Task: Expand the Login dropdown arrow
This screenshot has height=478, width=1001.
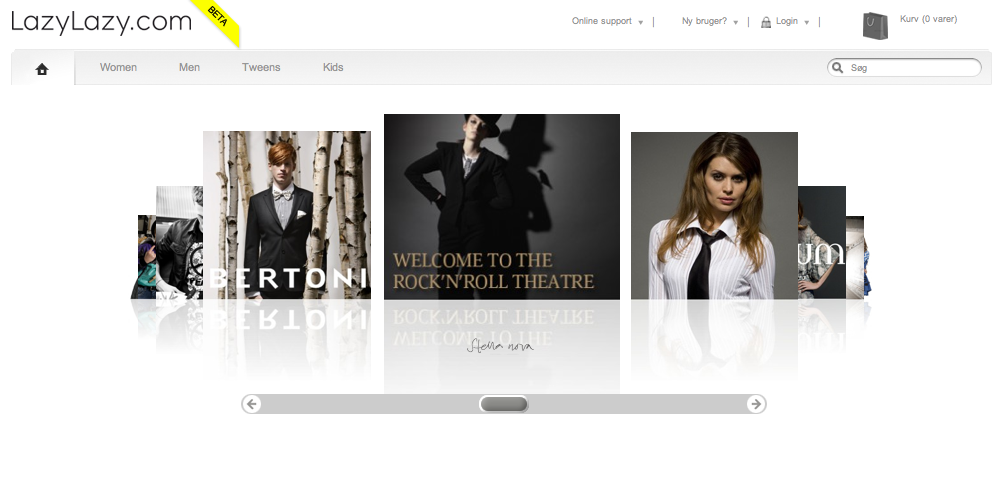Action: 806,22
